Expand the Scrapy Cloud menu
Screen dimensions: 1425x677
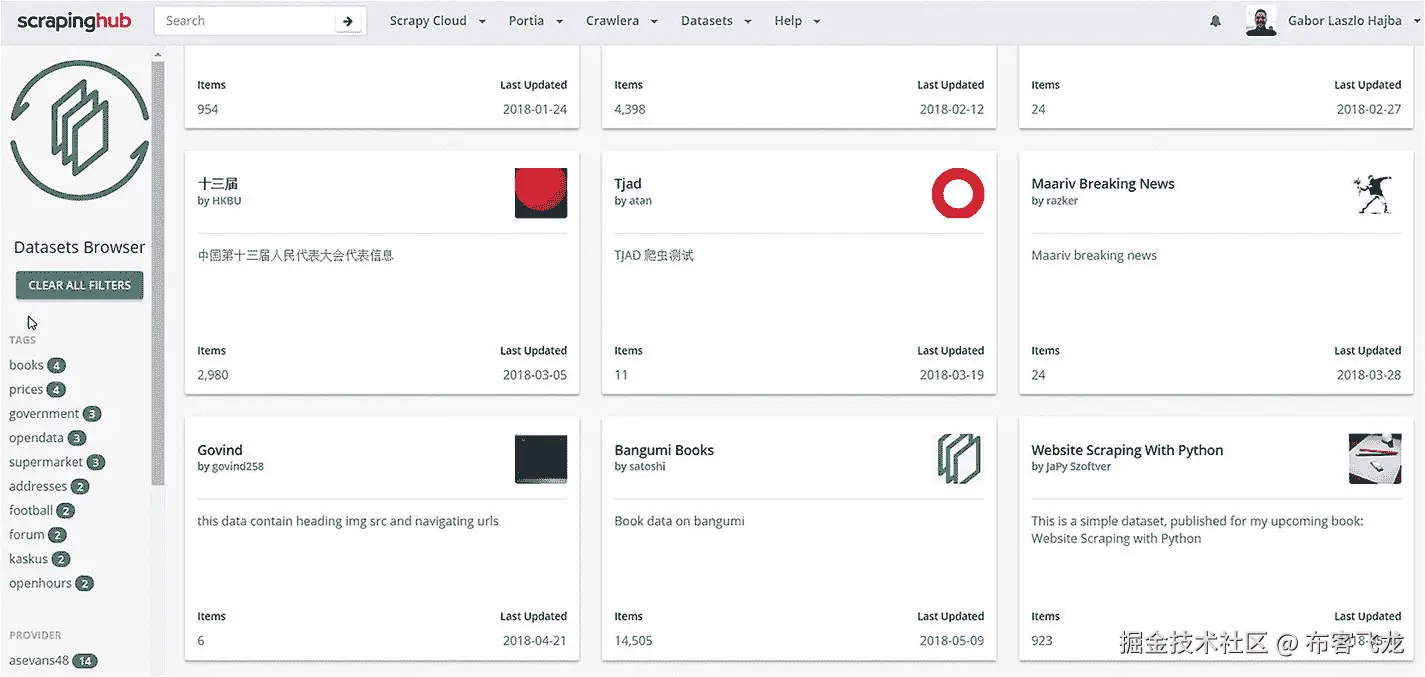[437, 21]
